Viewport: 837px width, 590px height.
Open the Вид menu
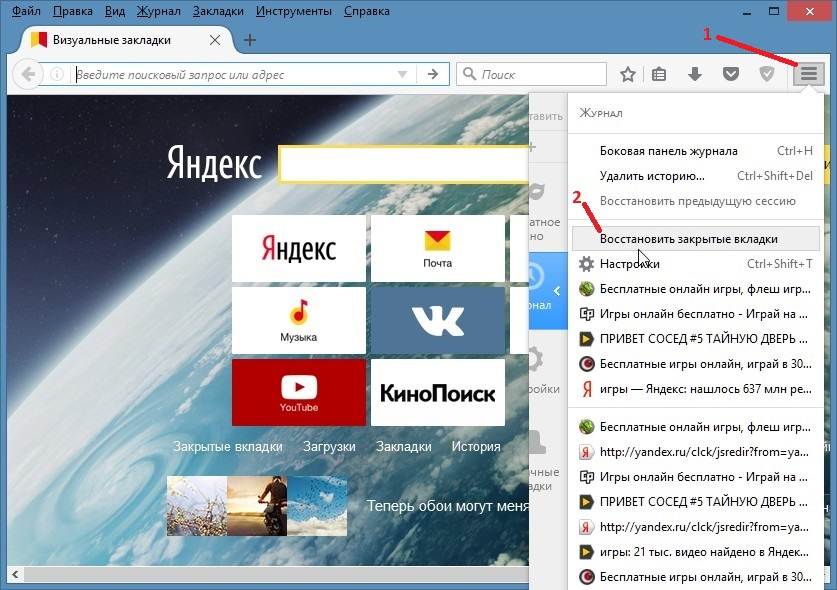click(x=114, y=11)
